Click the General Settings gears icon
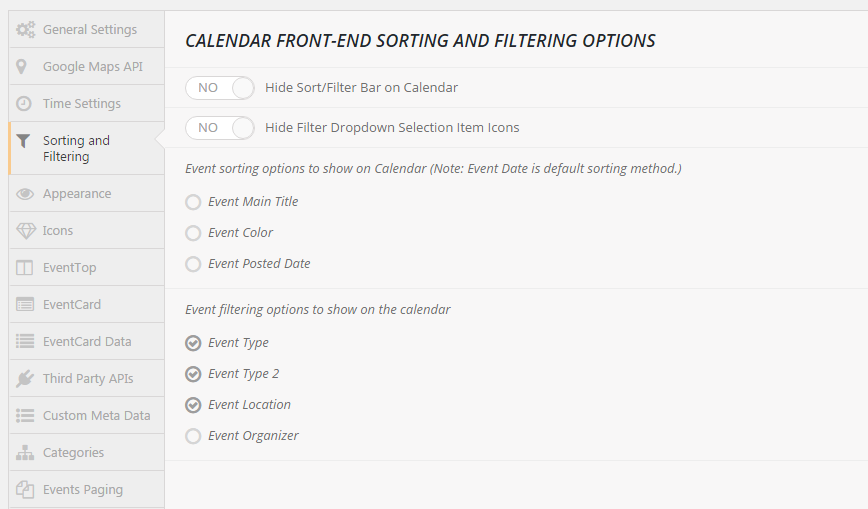This screenshot has height=509, width=868. [25, 29]
